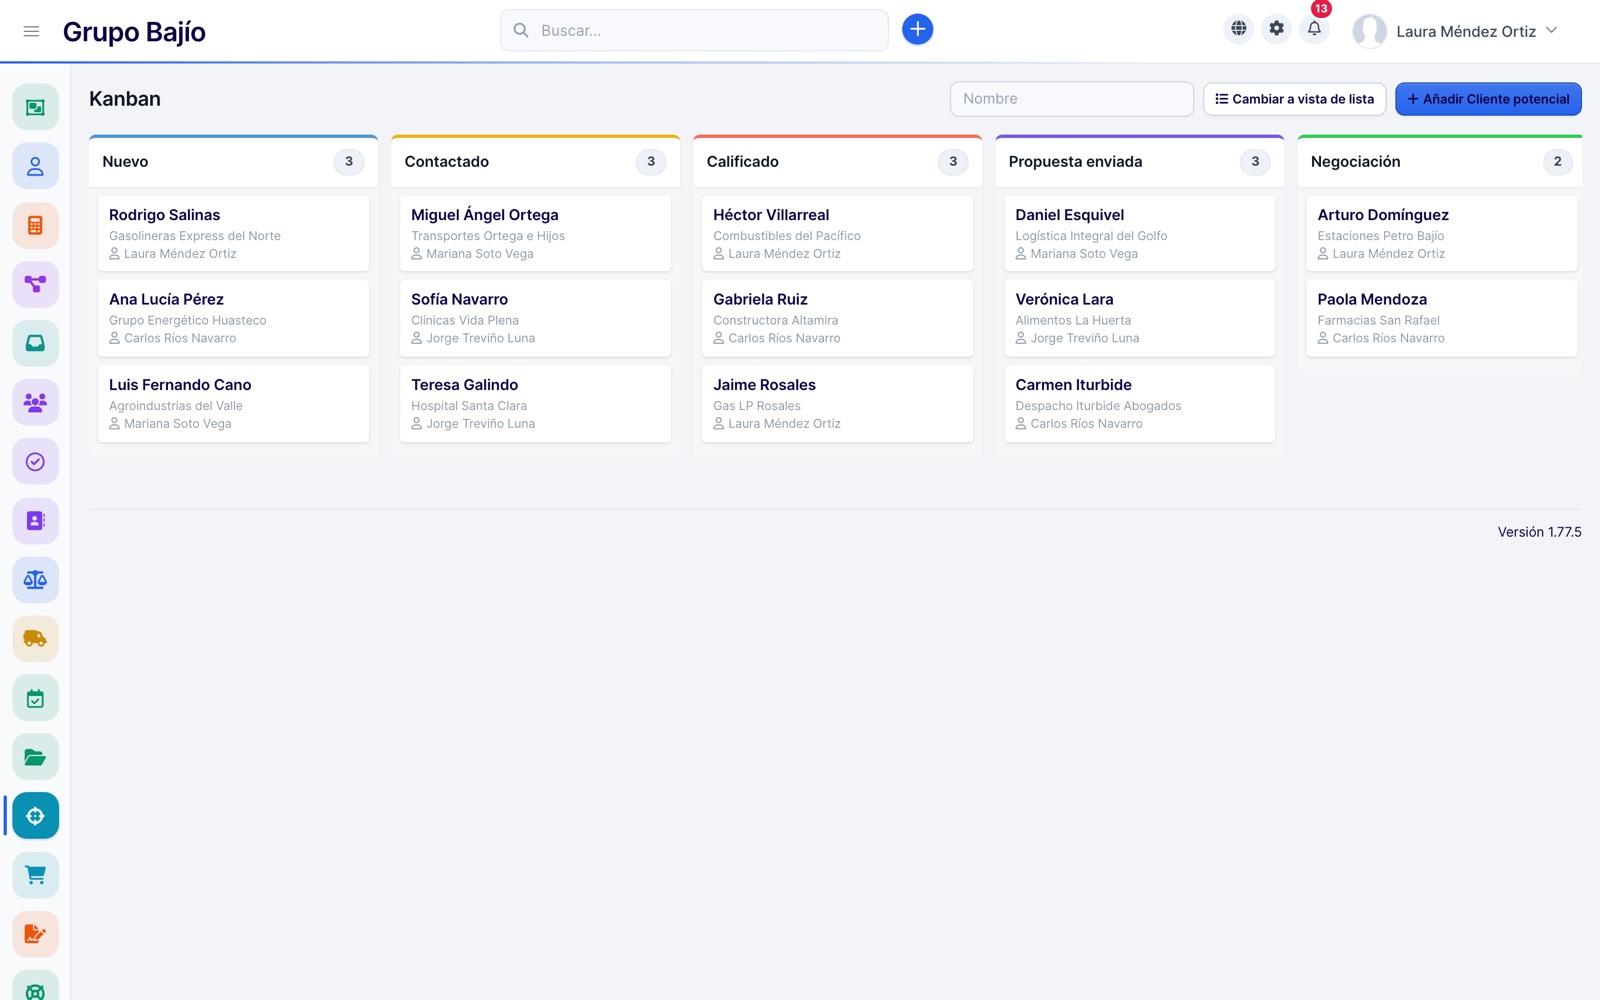
Task: Open the inbox tray sidebar icon
Action: [x=35, y=343]
